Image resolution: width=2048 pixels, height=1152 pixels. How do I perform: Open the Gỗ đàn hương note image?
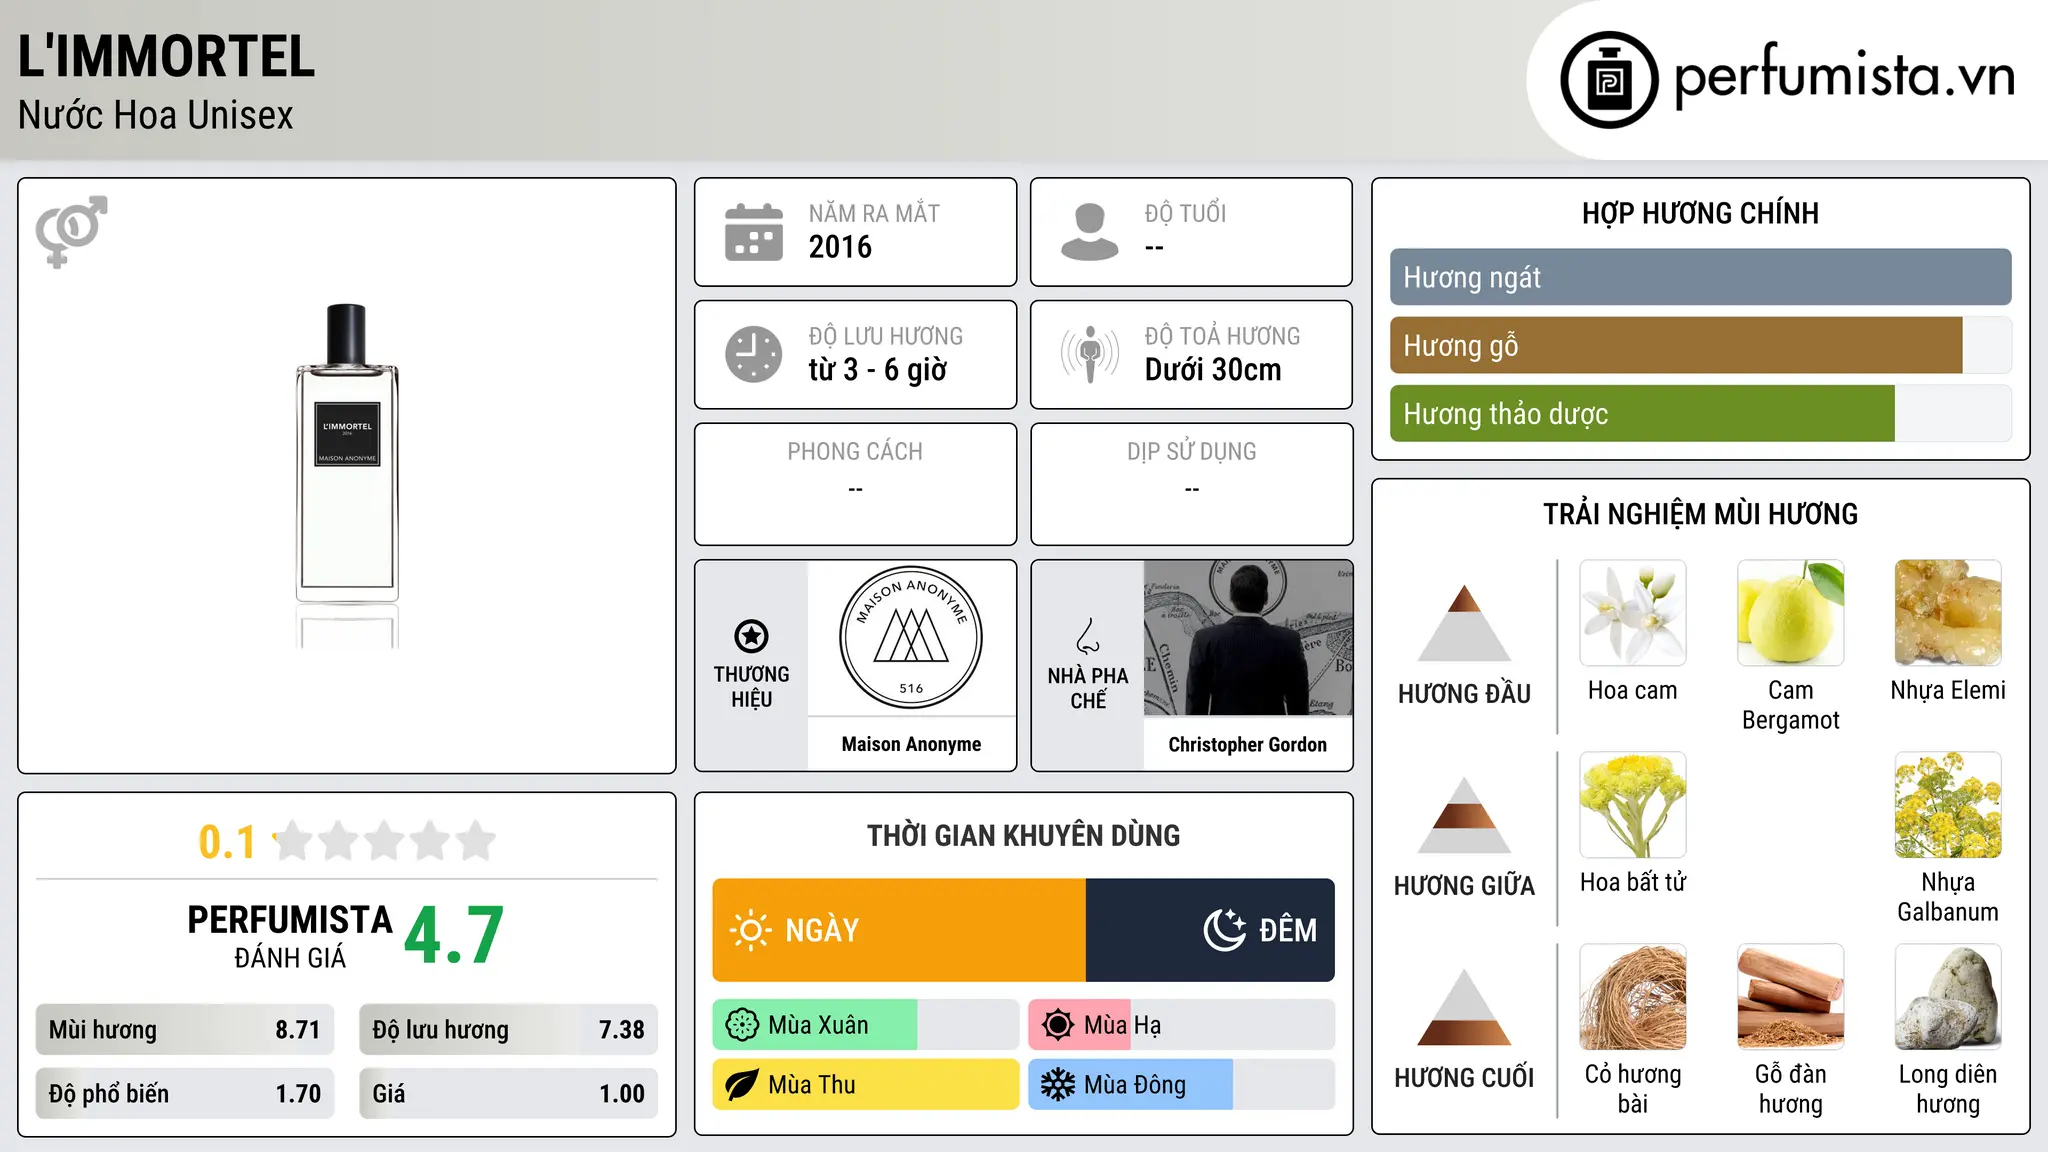pos(1790,997)
